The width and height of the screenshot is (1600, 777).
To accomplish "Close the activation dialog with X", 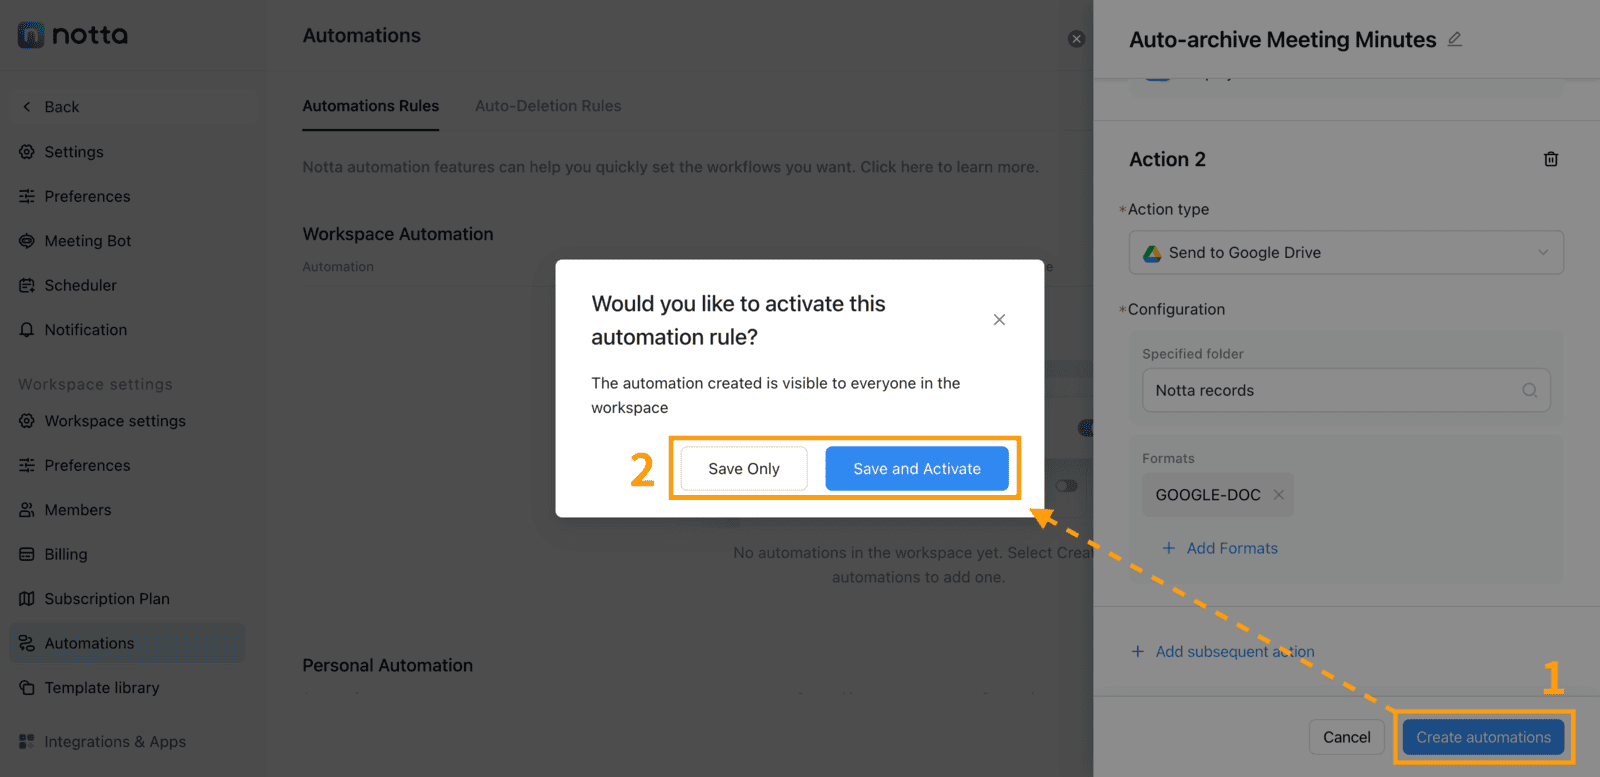I will tap(999, 320).
